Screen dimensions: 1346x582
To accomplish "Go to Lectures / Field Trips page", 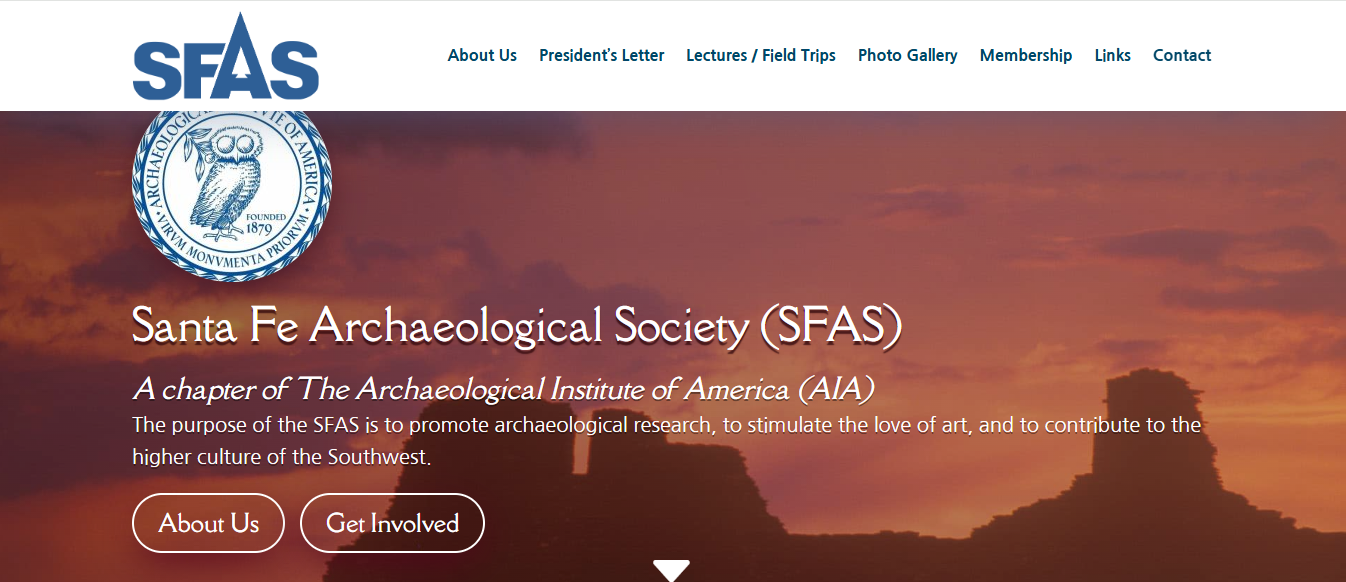I will [760, 55].
